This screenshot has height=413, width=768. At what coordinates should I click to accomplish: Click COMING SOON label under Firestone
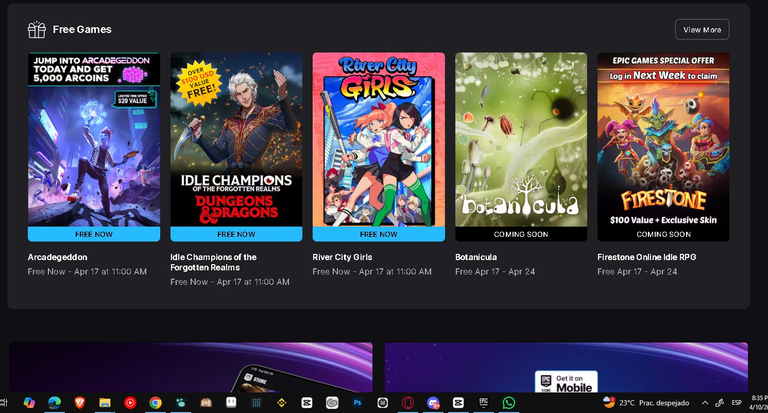[663, 234]
